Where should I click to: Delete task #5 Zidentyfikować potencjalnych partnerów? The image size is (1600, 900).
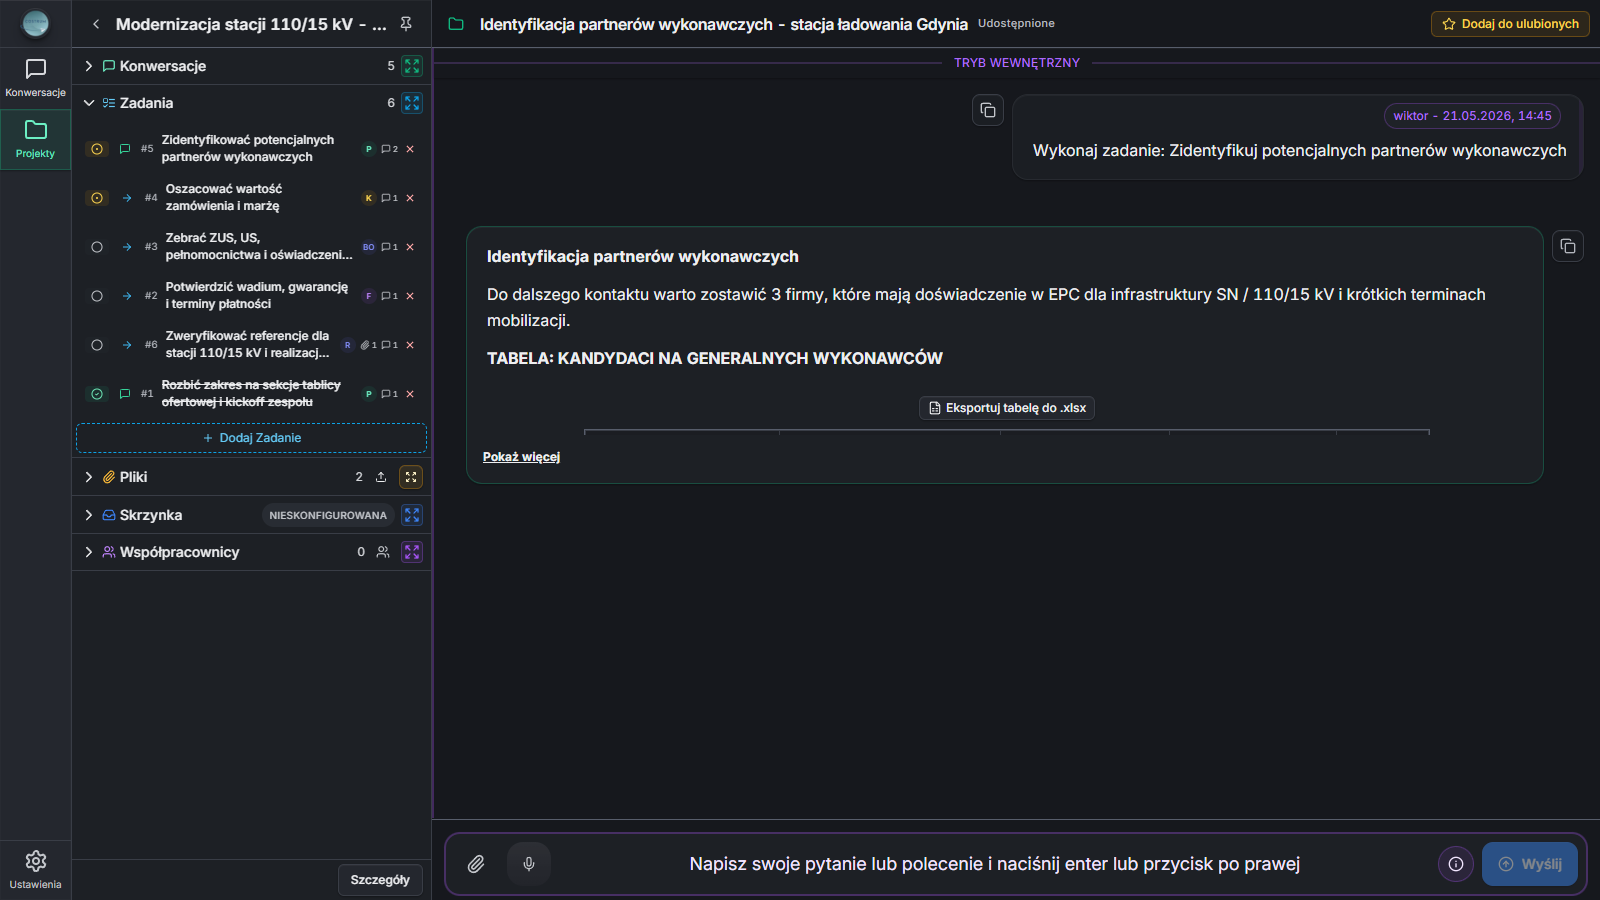(410, 149)
